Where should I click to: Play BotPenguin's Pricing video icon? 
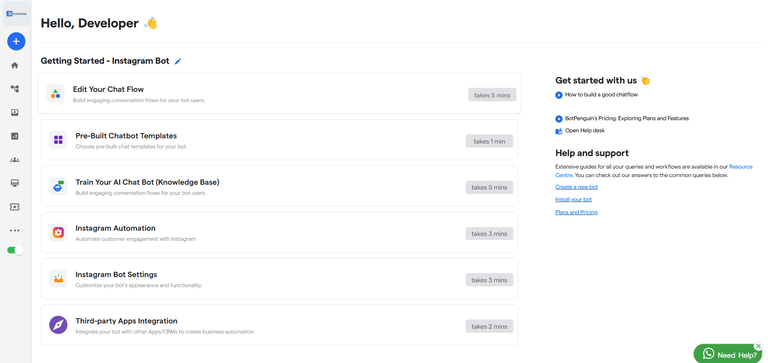point(559,119)
